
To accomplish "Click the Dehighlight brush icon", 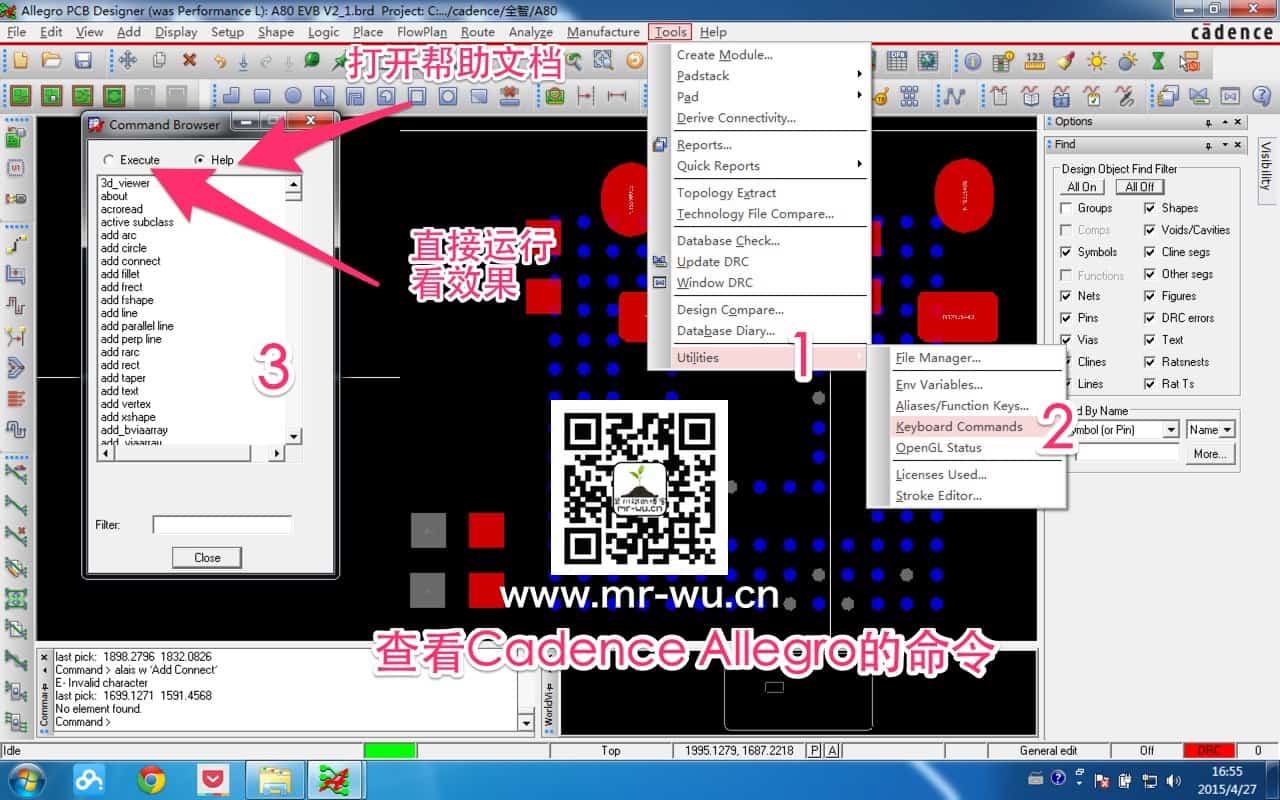I will coord(1066,61).
